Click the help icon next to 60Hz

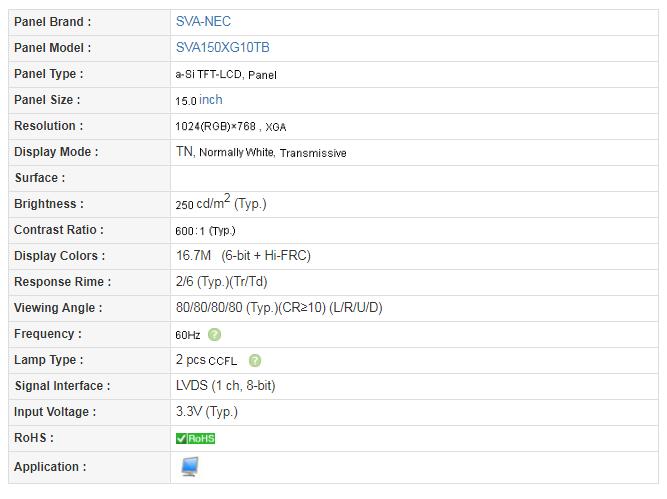pyautogui.click(x=214, y=335)
